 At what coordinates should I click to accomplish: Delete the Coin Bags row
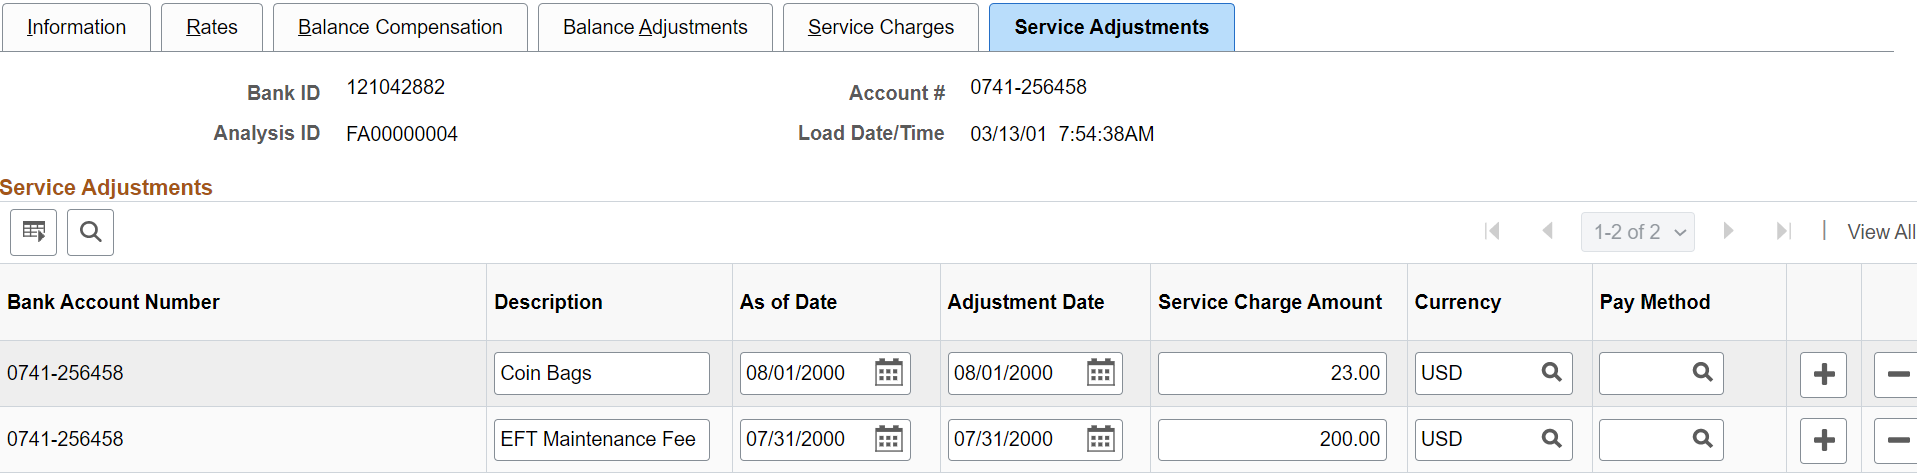click(x=1896, y=374)
